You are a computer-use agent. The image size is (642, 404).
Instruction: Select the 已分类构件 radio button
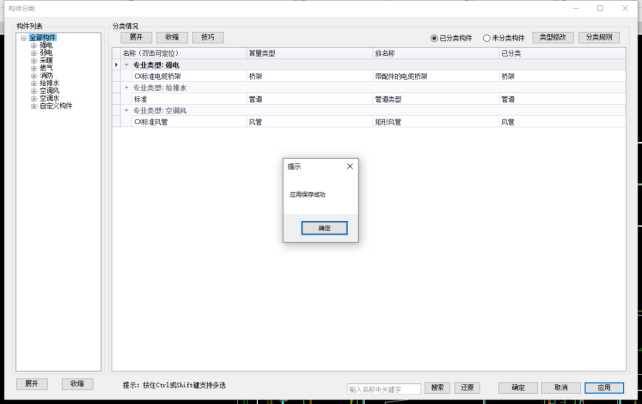(434, 38)
